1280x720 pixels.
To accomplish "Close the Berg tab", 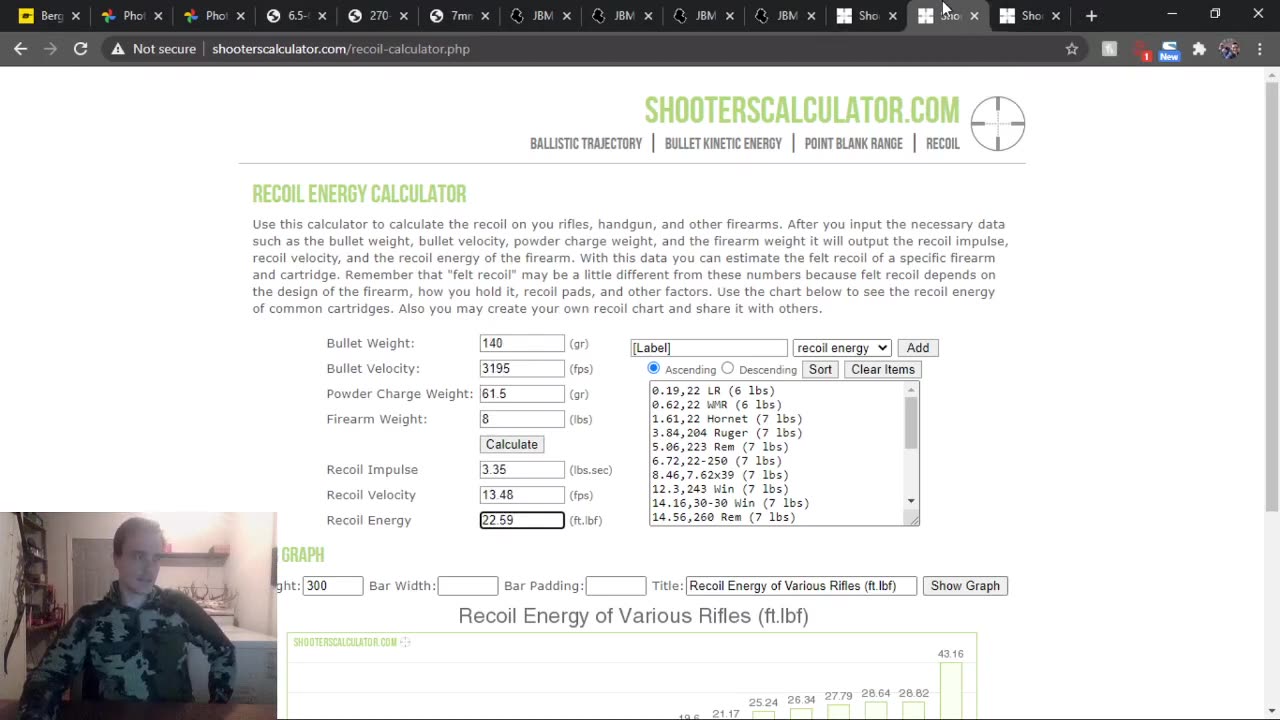I will (75, 16).
